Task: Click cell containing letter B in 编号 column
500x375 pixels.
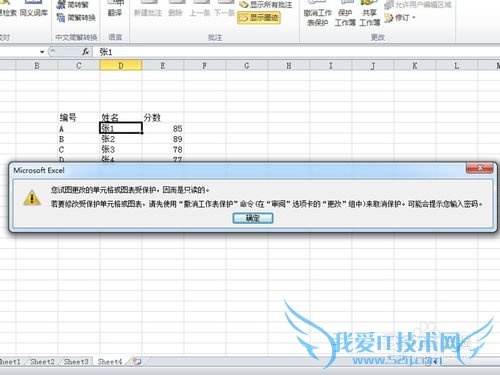Action: pyautogui.click(x=79, y=139)
